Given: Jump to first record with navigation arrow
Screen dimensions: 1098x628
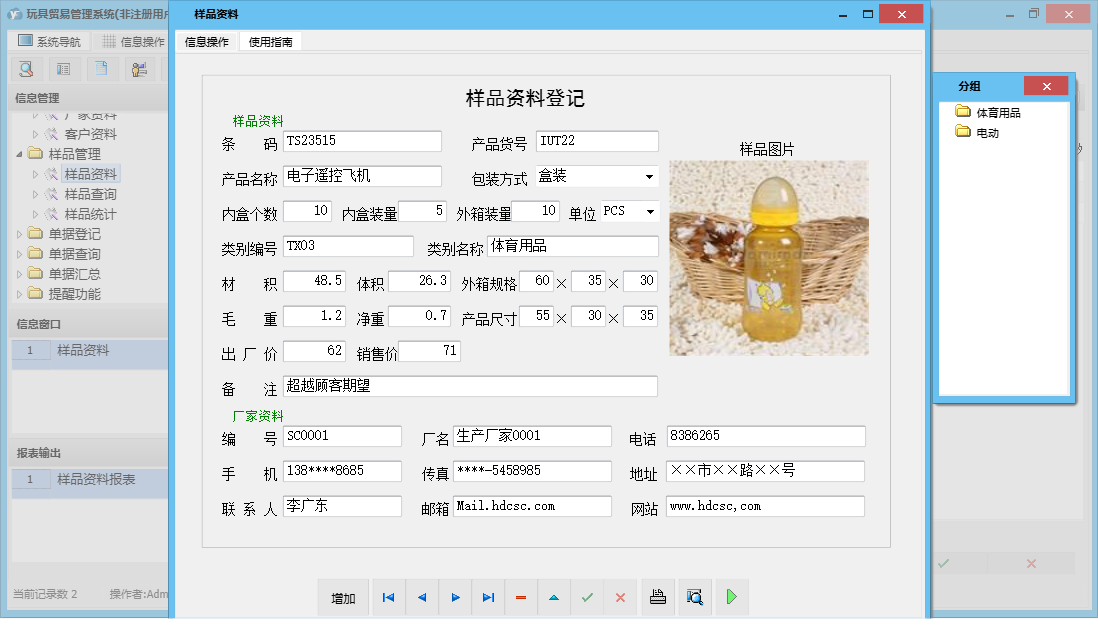Looking at the screenshot, I should [388, 597].
